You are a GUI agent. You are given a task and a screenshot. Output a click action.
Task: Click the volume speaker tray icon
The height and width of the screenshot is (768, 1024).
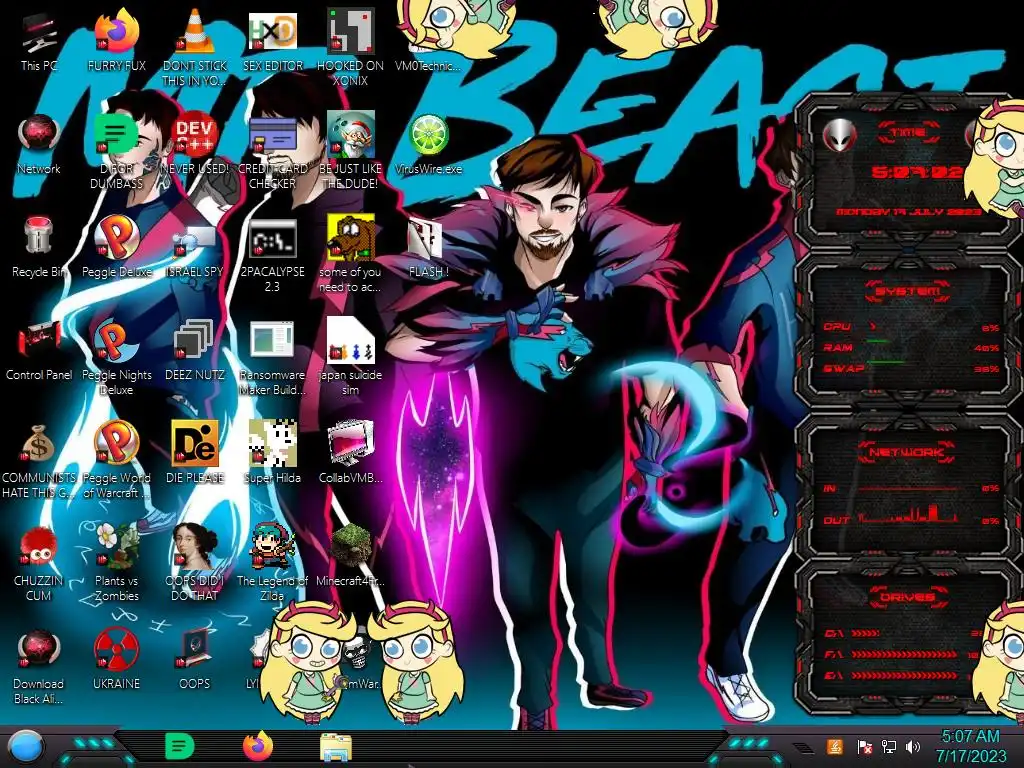[x=913, y=746]
